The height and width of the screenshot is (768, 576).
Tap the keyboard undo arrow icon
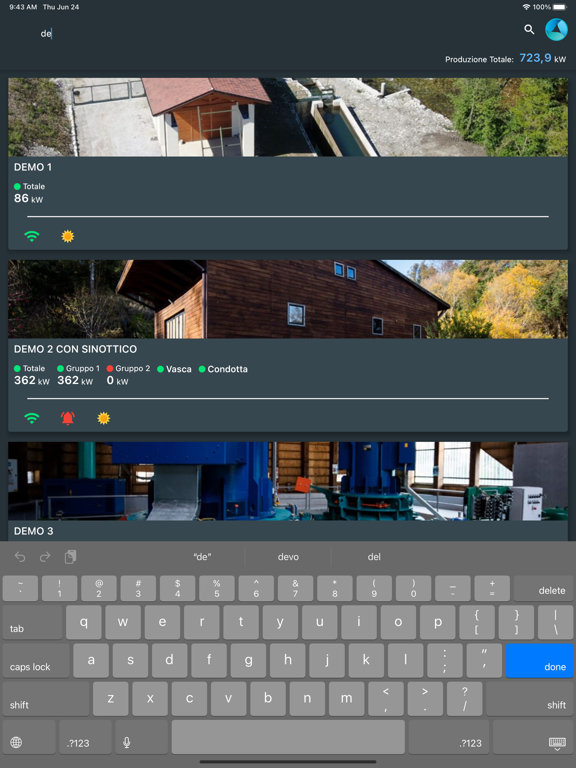click(x=20, y=557)
